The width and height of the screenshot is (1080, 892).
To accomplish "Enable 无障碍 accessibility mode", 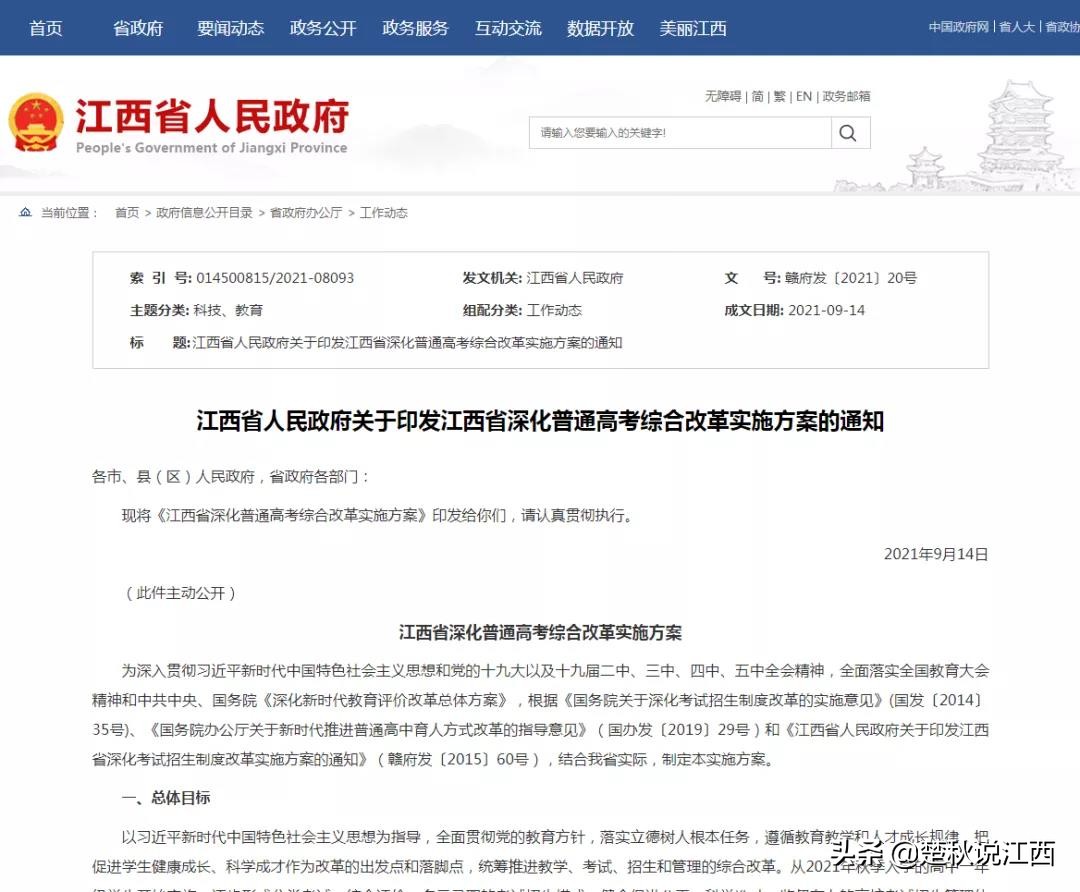I will [x=722, y=96].
